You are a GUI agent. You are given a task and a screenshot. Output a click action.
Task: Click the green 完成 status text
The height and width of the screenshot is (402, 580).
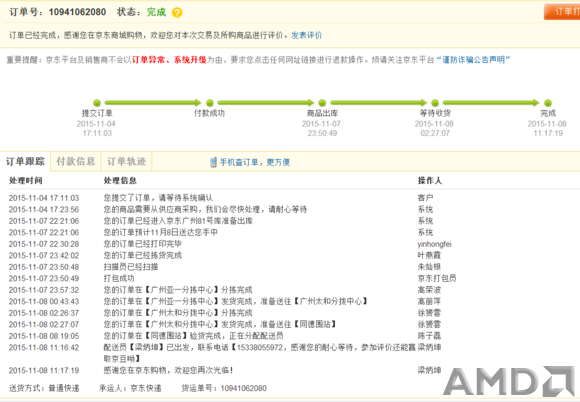point(156,12)
